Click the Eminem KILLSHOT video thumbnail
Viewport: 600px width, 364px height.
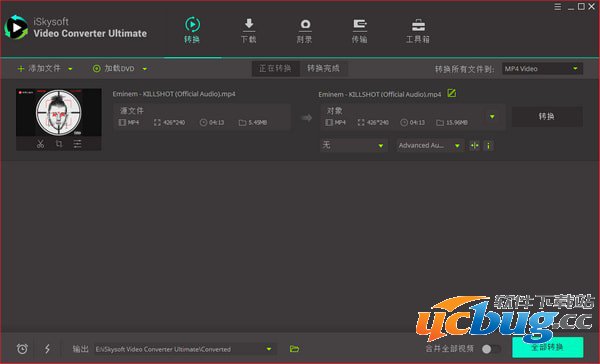(x=59, y=112)
